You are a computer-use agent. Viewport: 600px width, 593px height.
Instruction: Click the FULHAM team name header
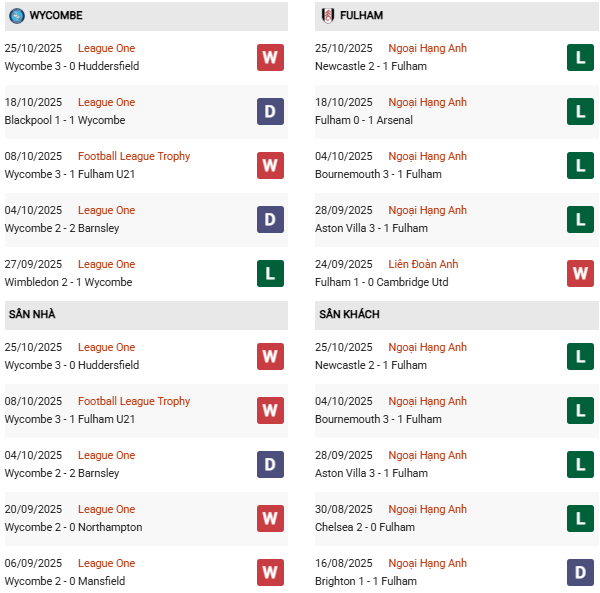click(x=361, y=16)
